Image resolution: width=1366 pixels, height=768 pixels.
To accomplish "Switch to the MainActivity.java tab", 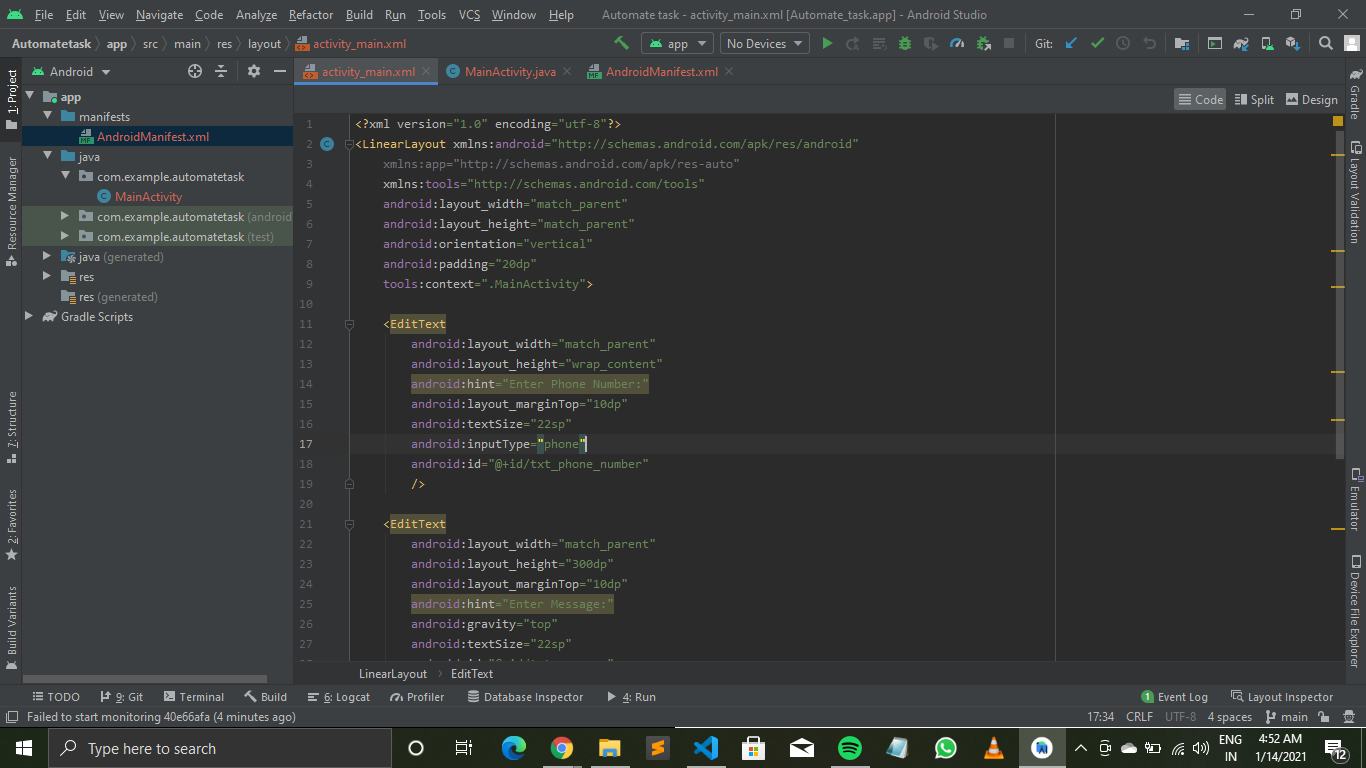I will pyautogui.click(x=509, y=72).
